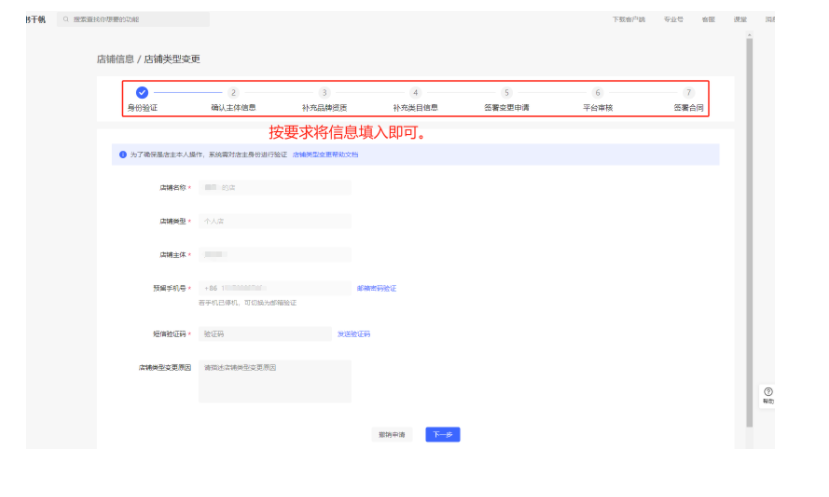Click the checked step 1 身份验证 icon

click(x=142, y=92)
